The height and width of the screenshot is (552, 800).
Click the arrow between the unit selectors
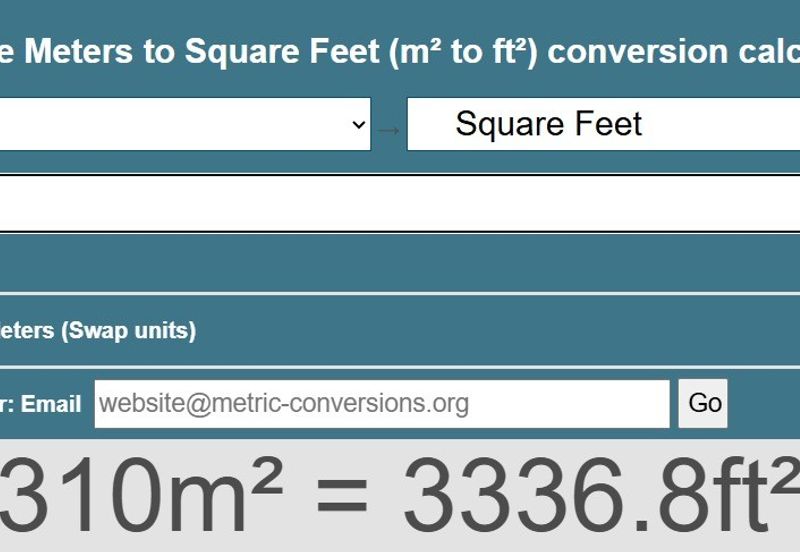389,129
